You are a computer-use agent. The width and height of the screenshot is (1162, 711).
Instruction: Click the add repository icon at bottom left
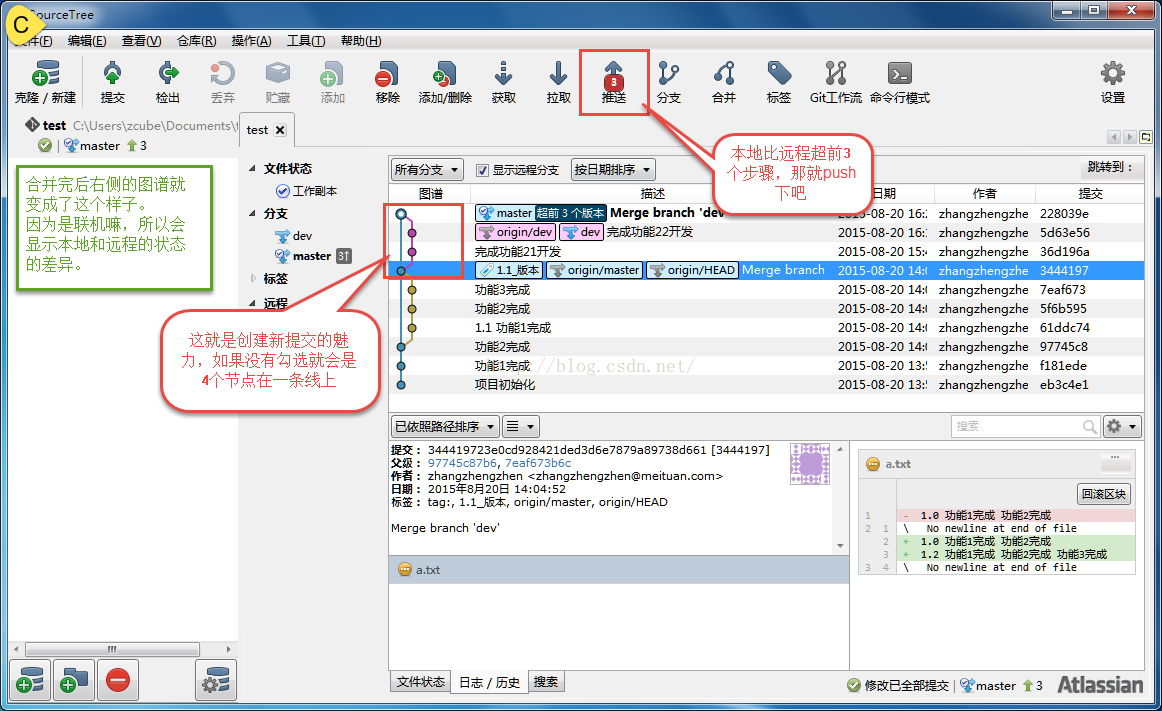(30, 680)
